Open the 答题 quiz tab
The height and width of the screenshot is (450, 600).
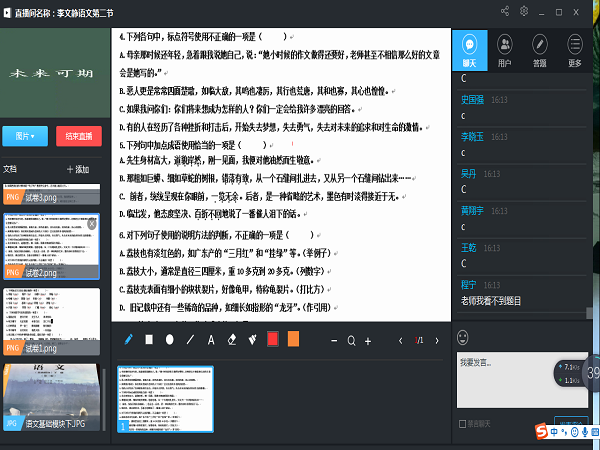coord(540,49)
